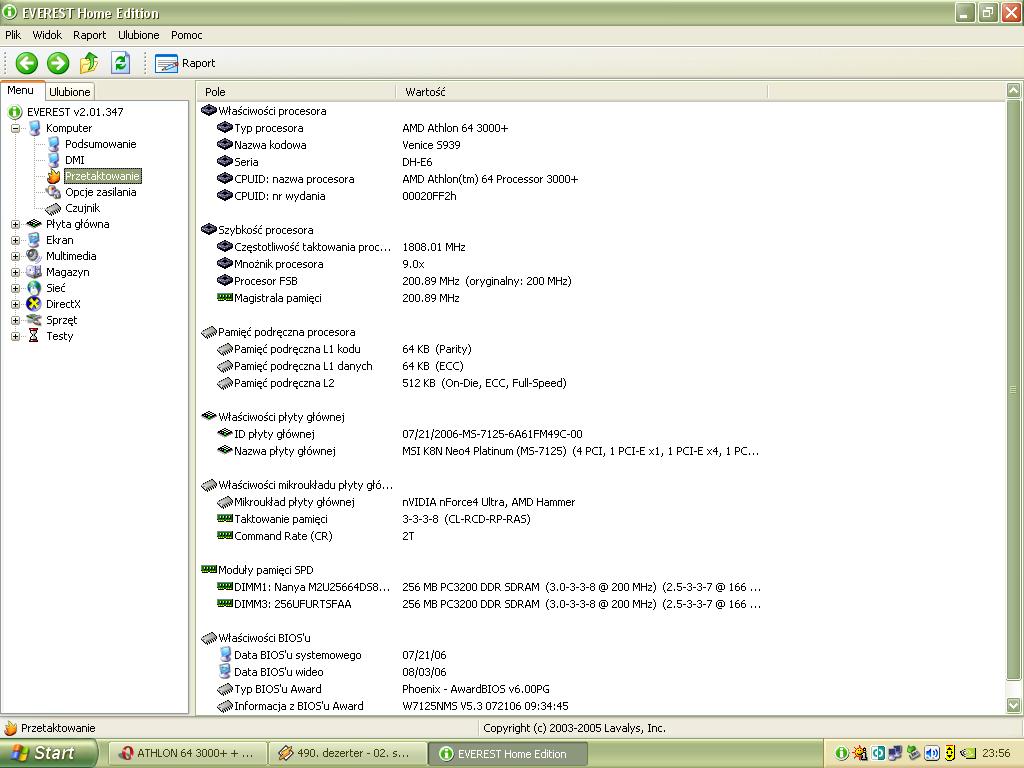1024x768 pixels.
Task: Click the volume speaker tray icon
Action: (931, 754)
